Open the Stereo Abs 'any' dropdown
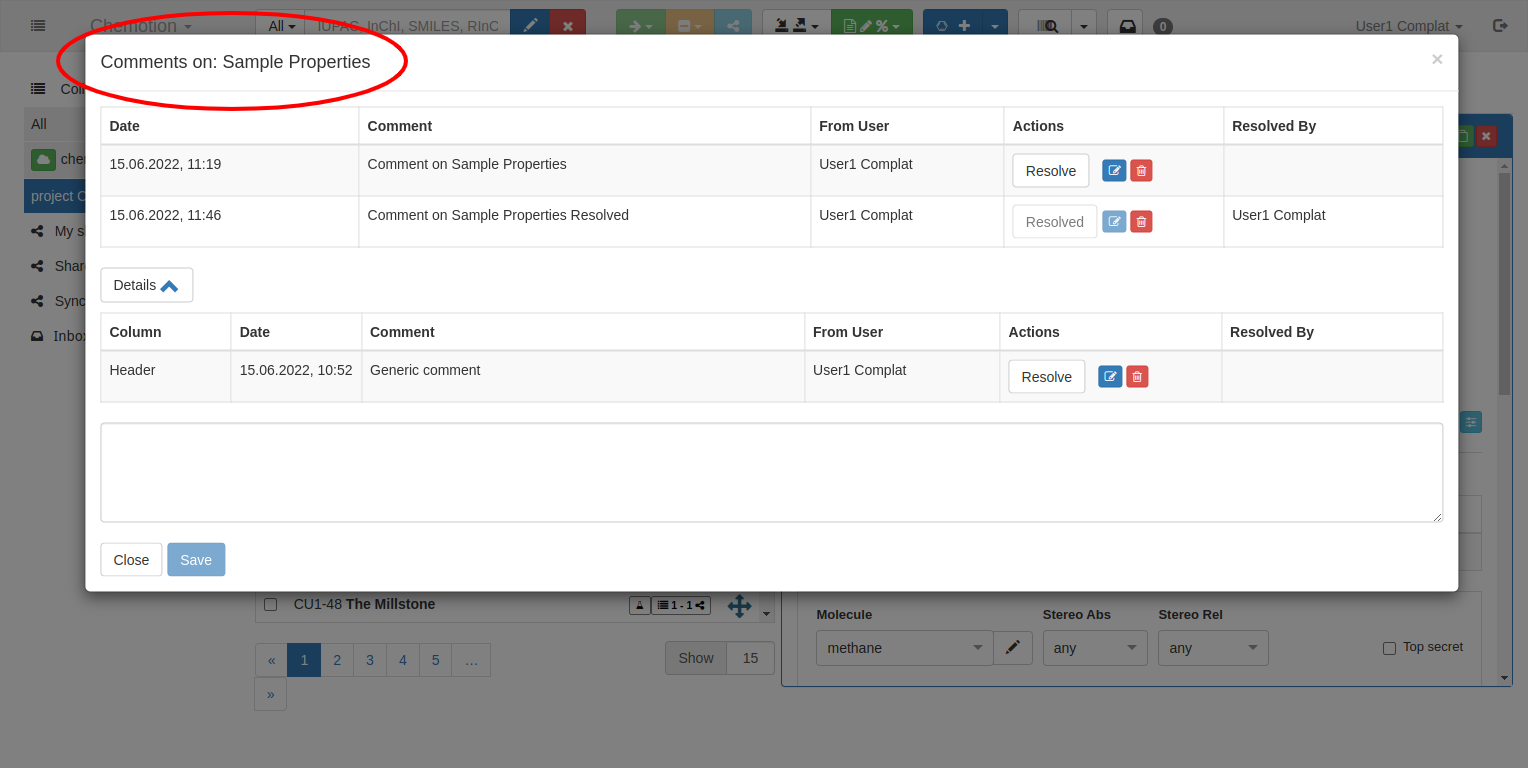 (1095, 648)
